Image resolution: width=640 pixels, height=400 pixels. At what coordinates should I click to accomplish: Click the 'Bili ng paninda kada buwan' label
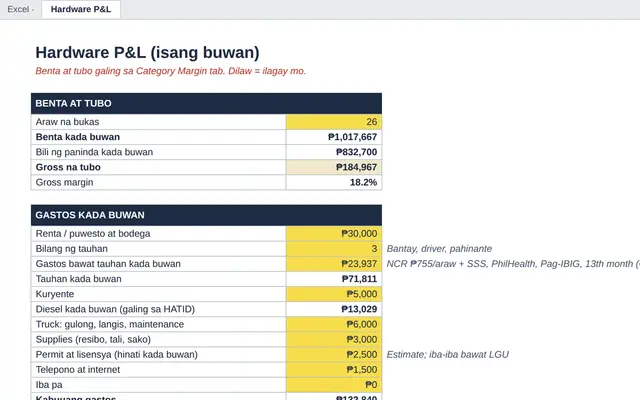[x=94, y=152]
